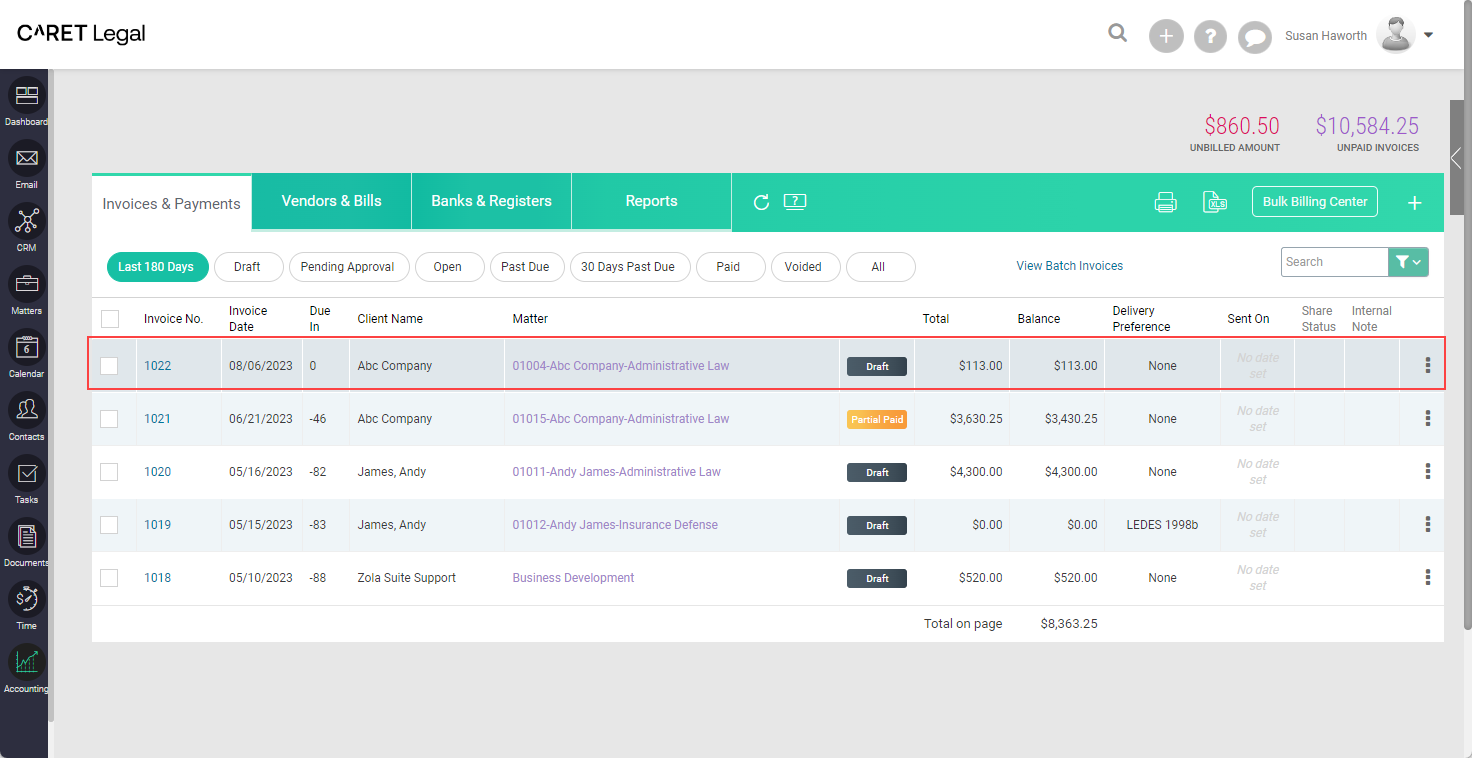This screenshot has height=758, width=1472.
Task: Expand the side panel chevron on the right edge
Action: [1456, 157]
